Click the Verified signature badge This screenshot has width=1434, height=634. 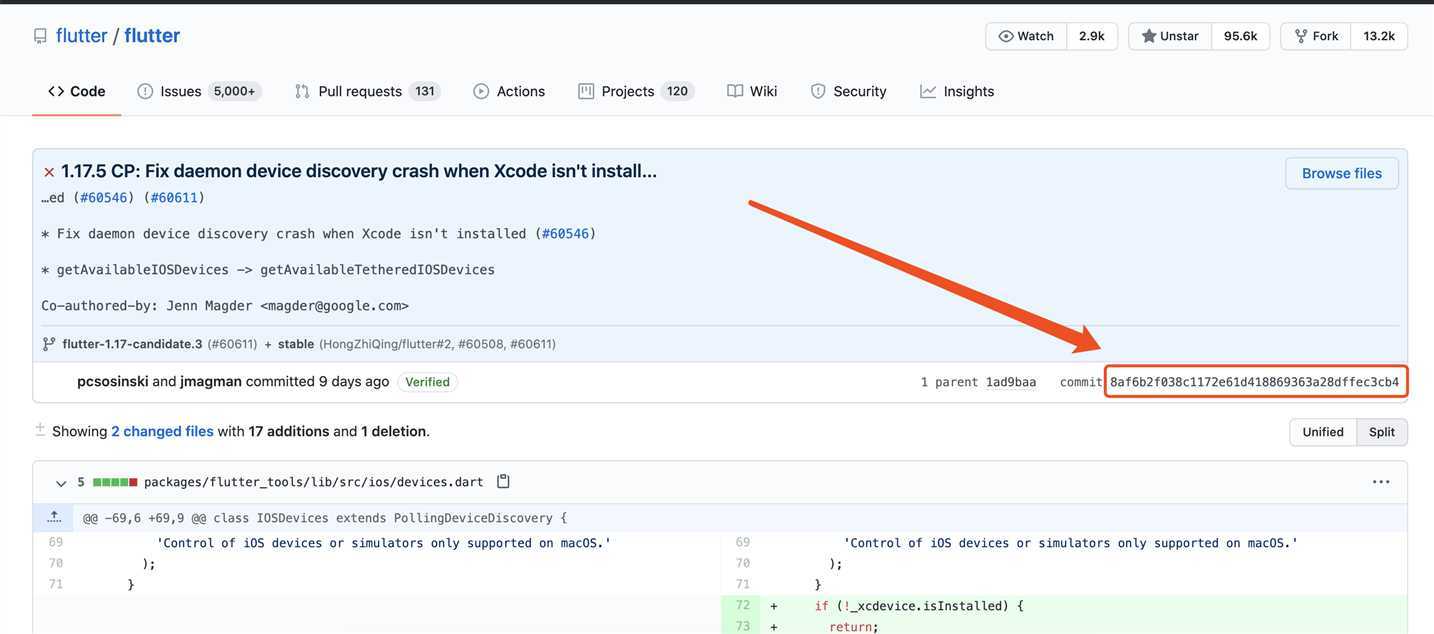(x=427, y=382)
